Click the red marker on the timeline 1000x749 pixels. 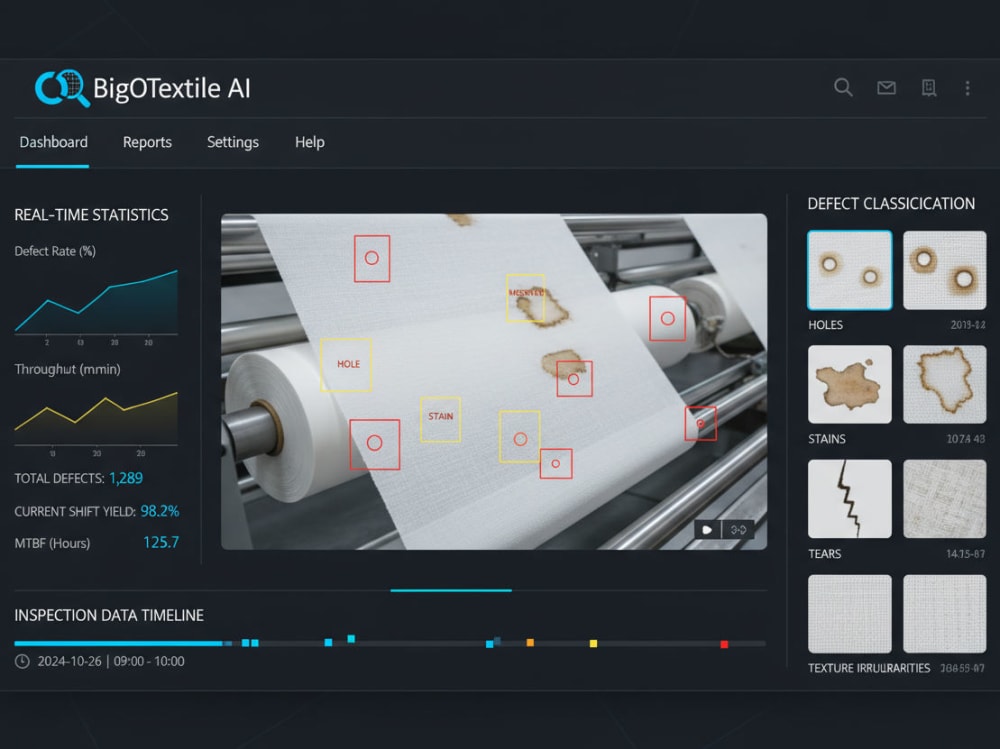click(x=724, y=644)
